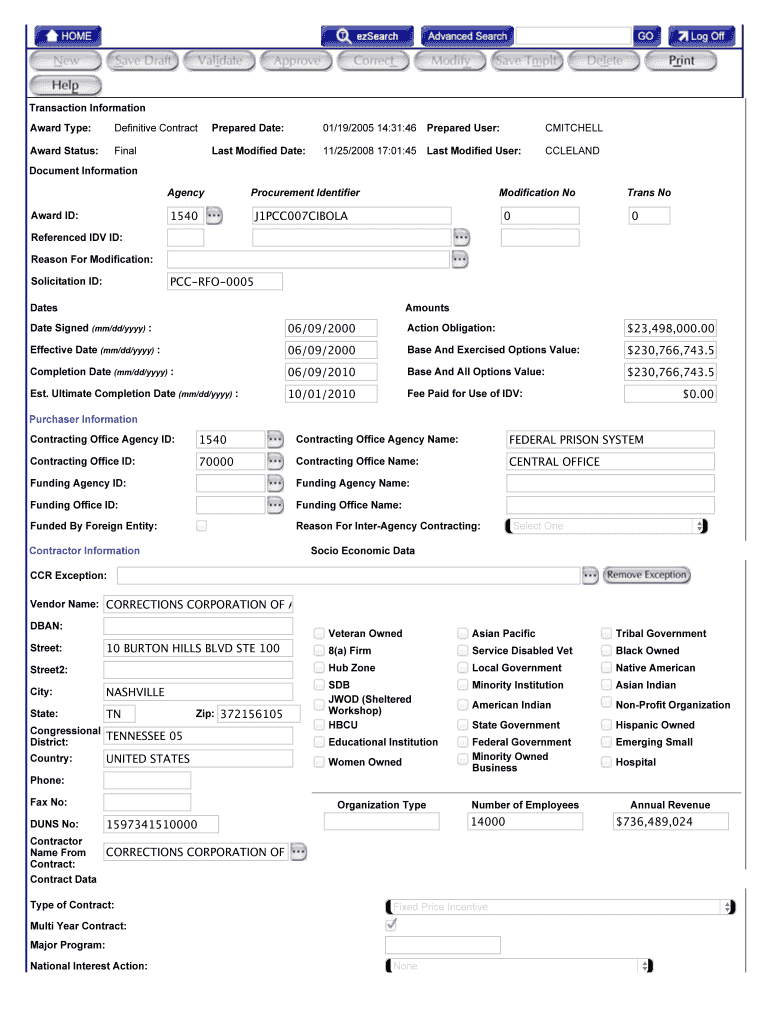The image size is (770, 1024).
Task: Click Advanced Search in the top bar
Action: [467, 36]
